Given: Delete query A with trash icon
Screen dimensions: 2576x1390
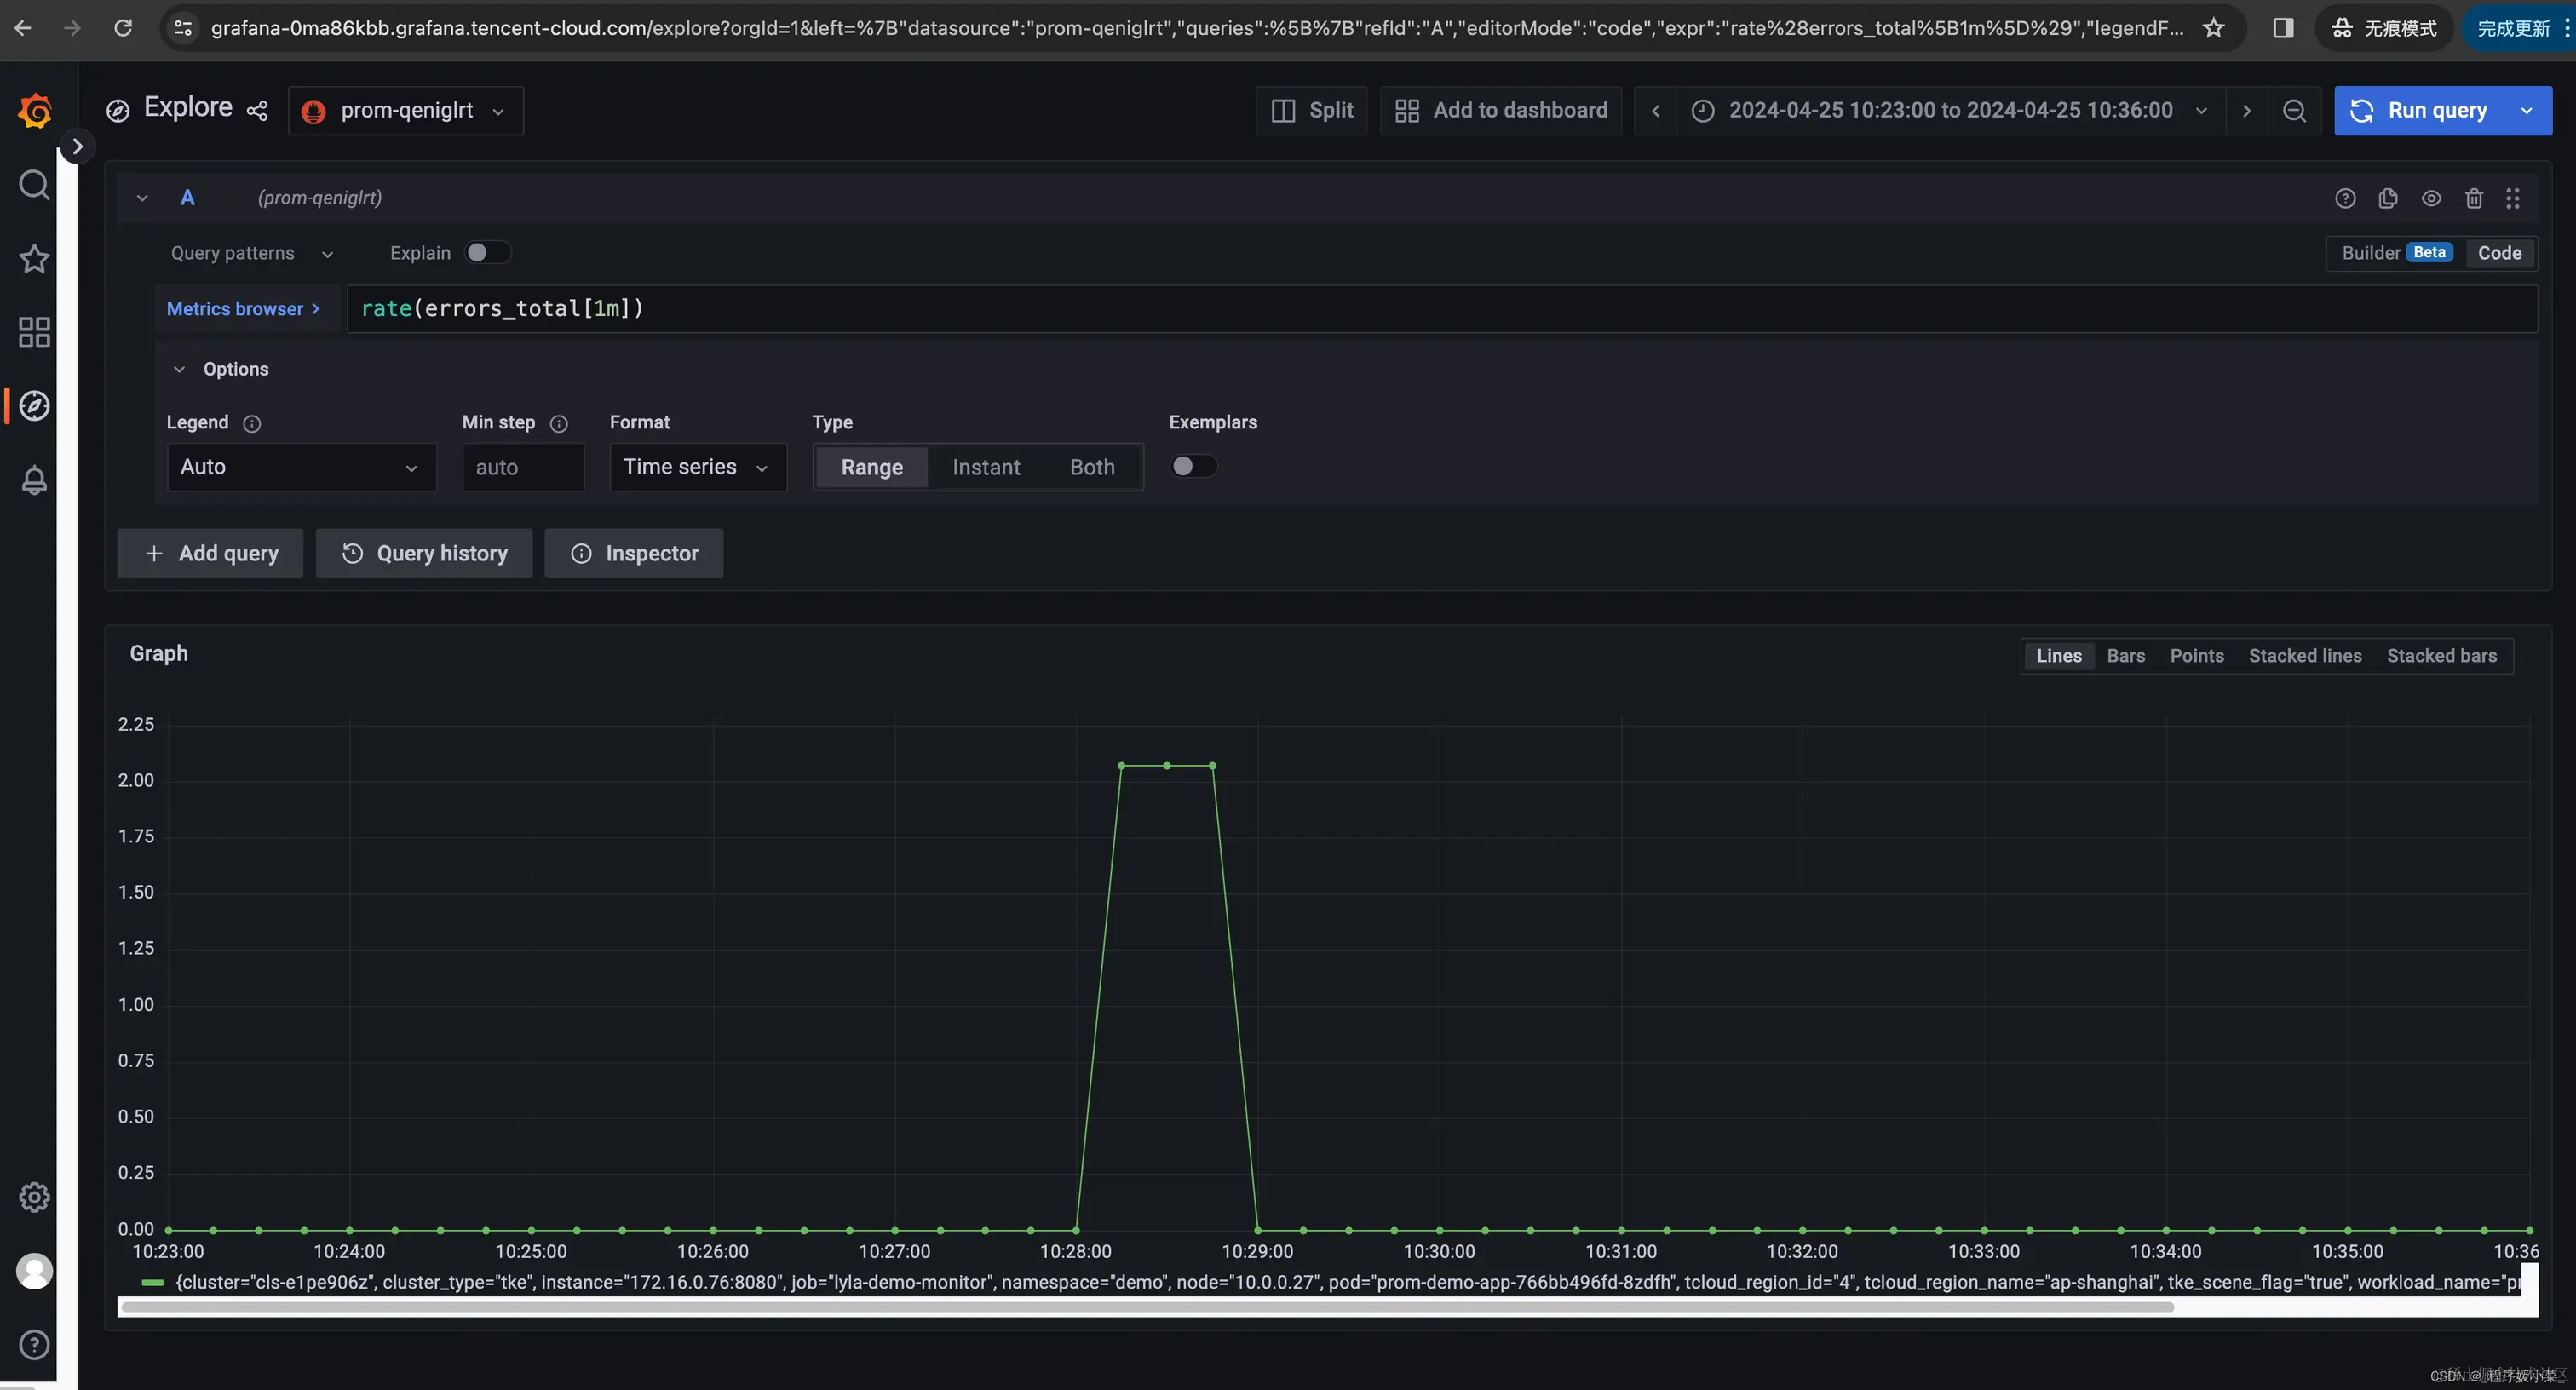Looking at the screenshot, I should click(x=2474, y=198).
